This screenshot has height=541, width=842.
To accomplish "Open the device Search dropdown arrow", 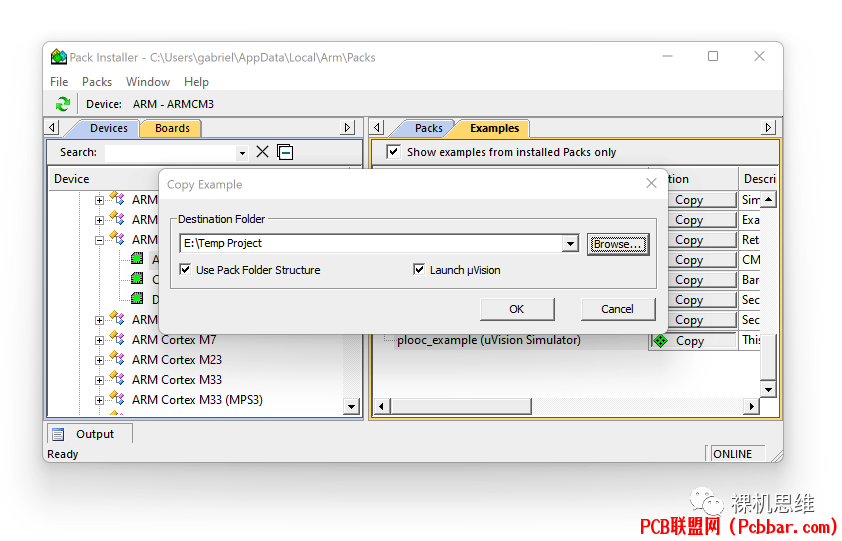I will [242, 153].
